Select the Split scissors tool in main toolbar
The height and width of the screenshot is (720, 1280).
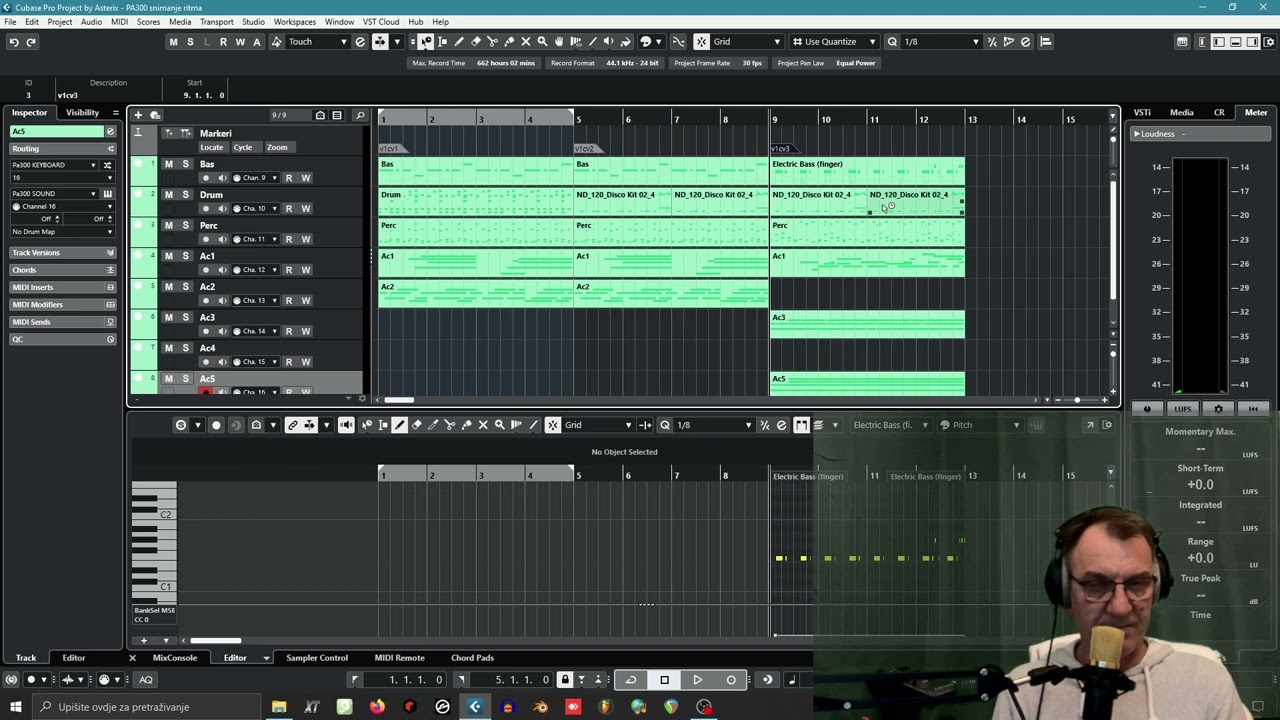click(x=492, y=41)
